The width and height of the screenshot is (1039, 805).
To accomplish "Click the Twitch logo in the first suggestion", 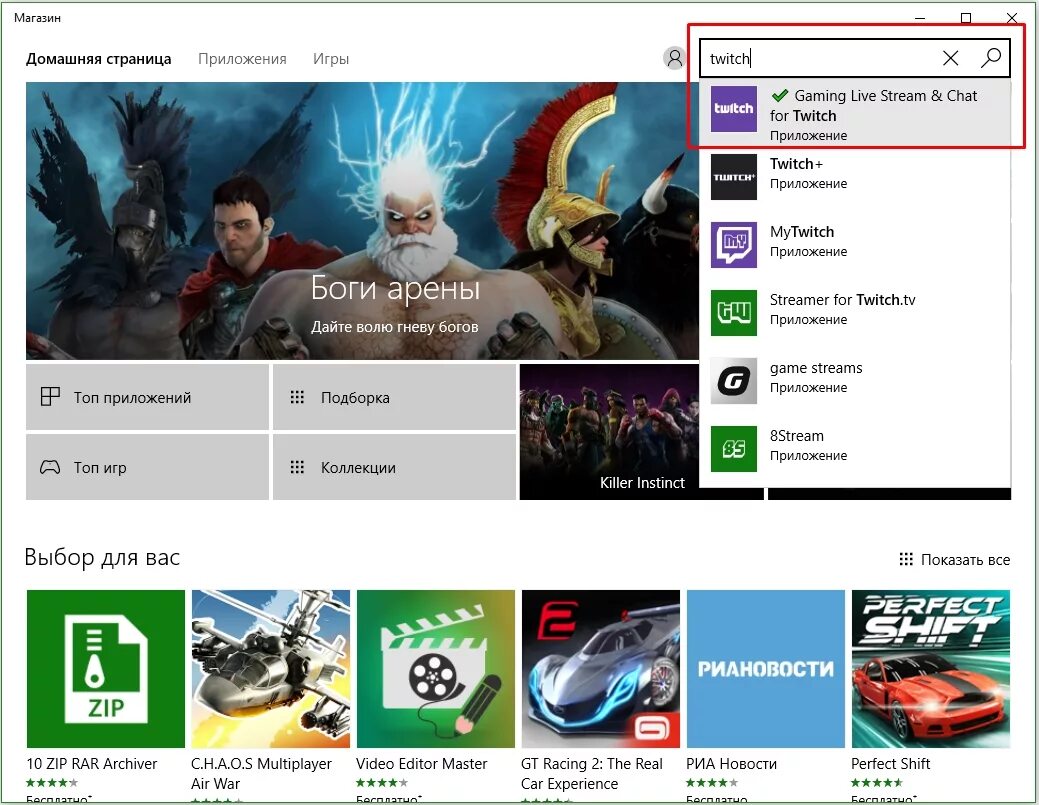I will coord(733,109).
